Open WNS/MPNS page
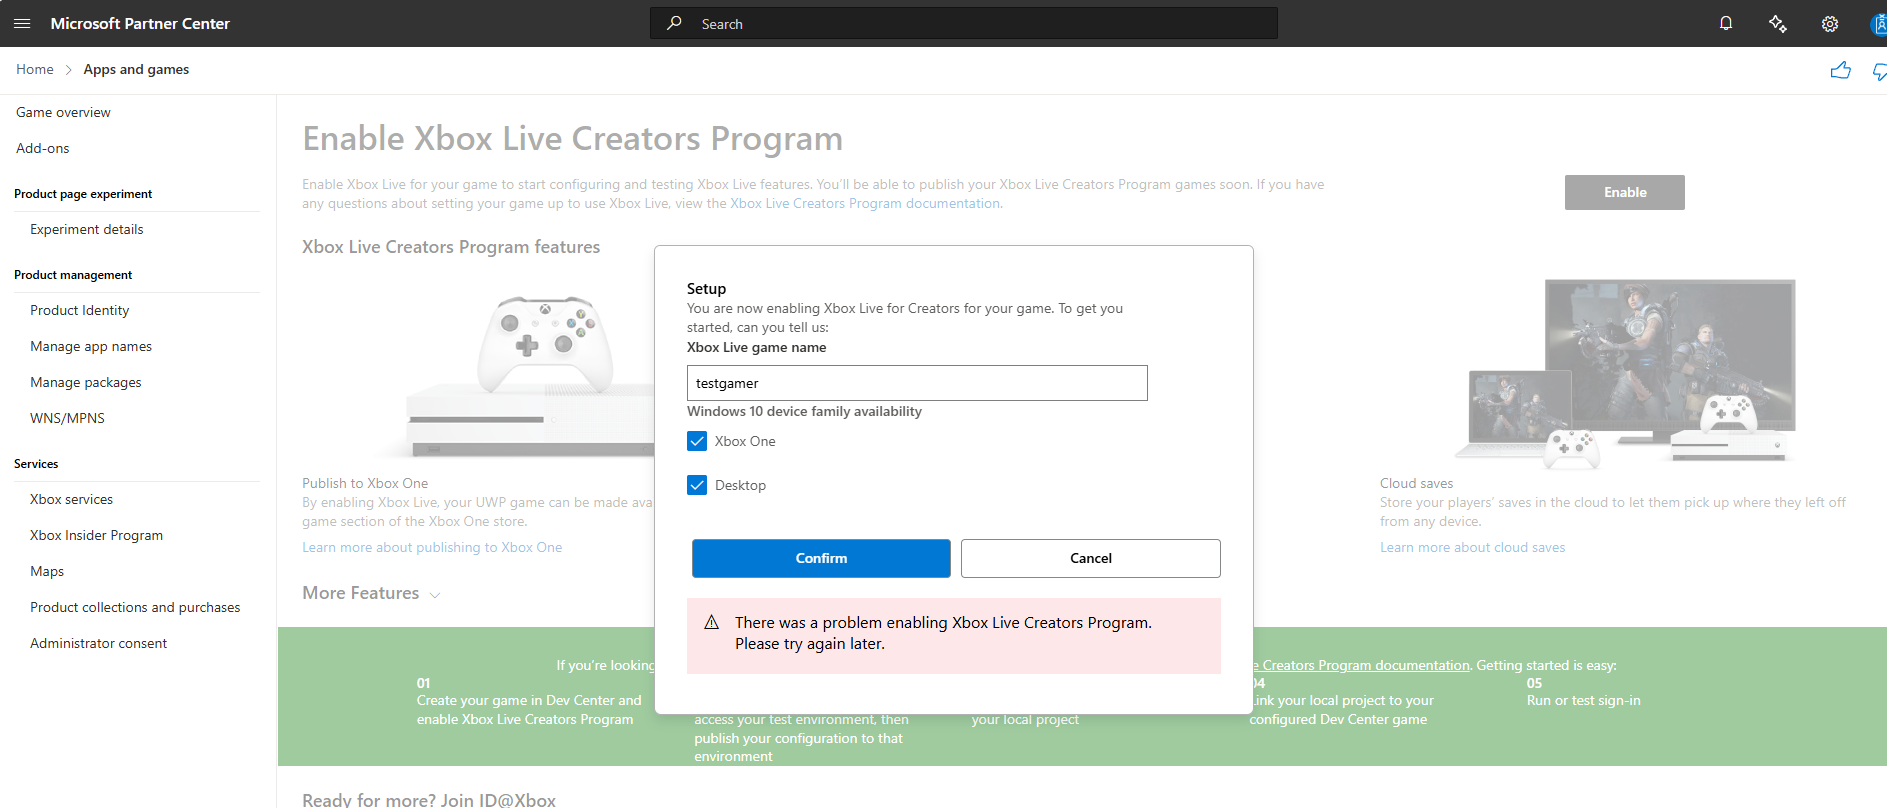Screen dimensions: 1887x808 click(x=67, y=418)
